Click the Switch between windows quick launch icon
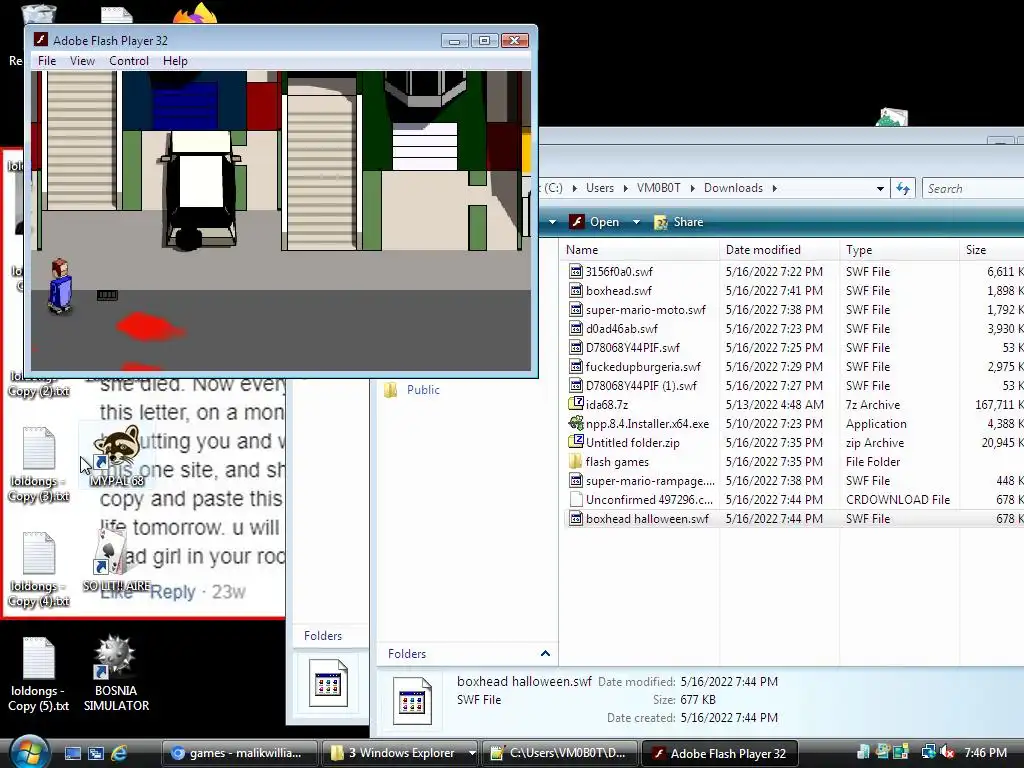Screen dimensions: 1024x768 tap(96, 753)
